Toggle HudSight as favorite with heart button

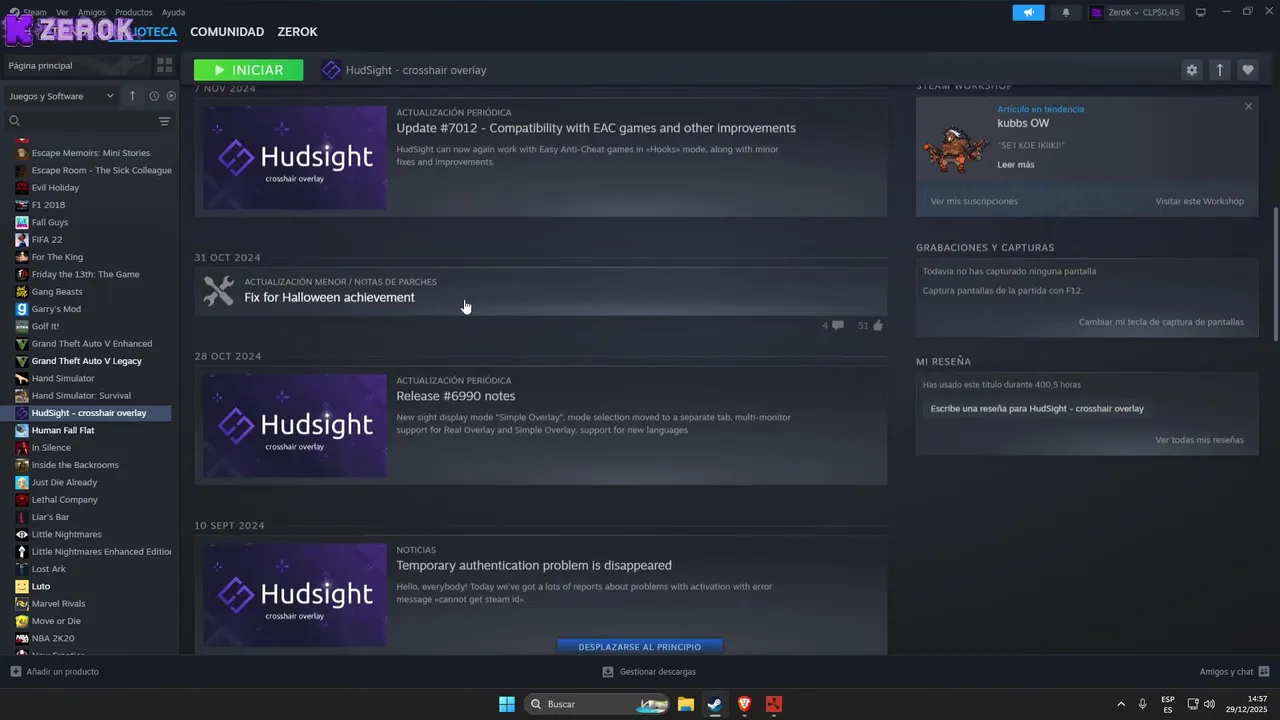click(1247, 70)
